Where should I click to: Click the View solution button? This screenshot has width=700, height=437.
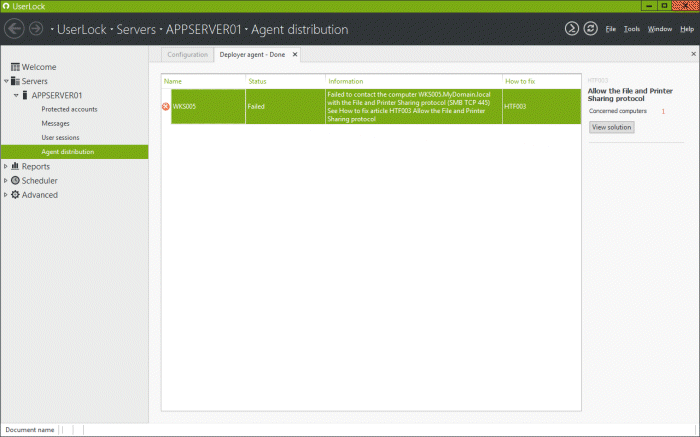(612, 127)
